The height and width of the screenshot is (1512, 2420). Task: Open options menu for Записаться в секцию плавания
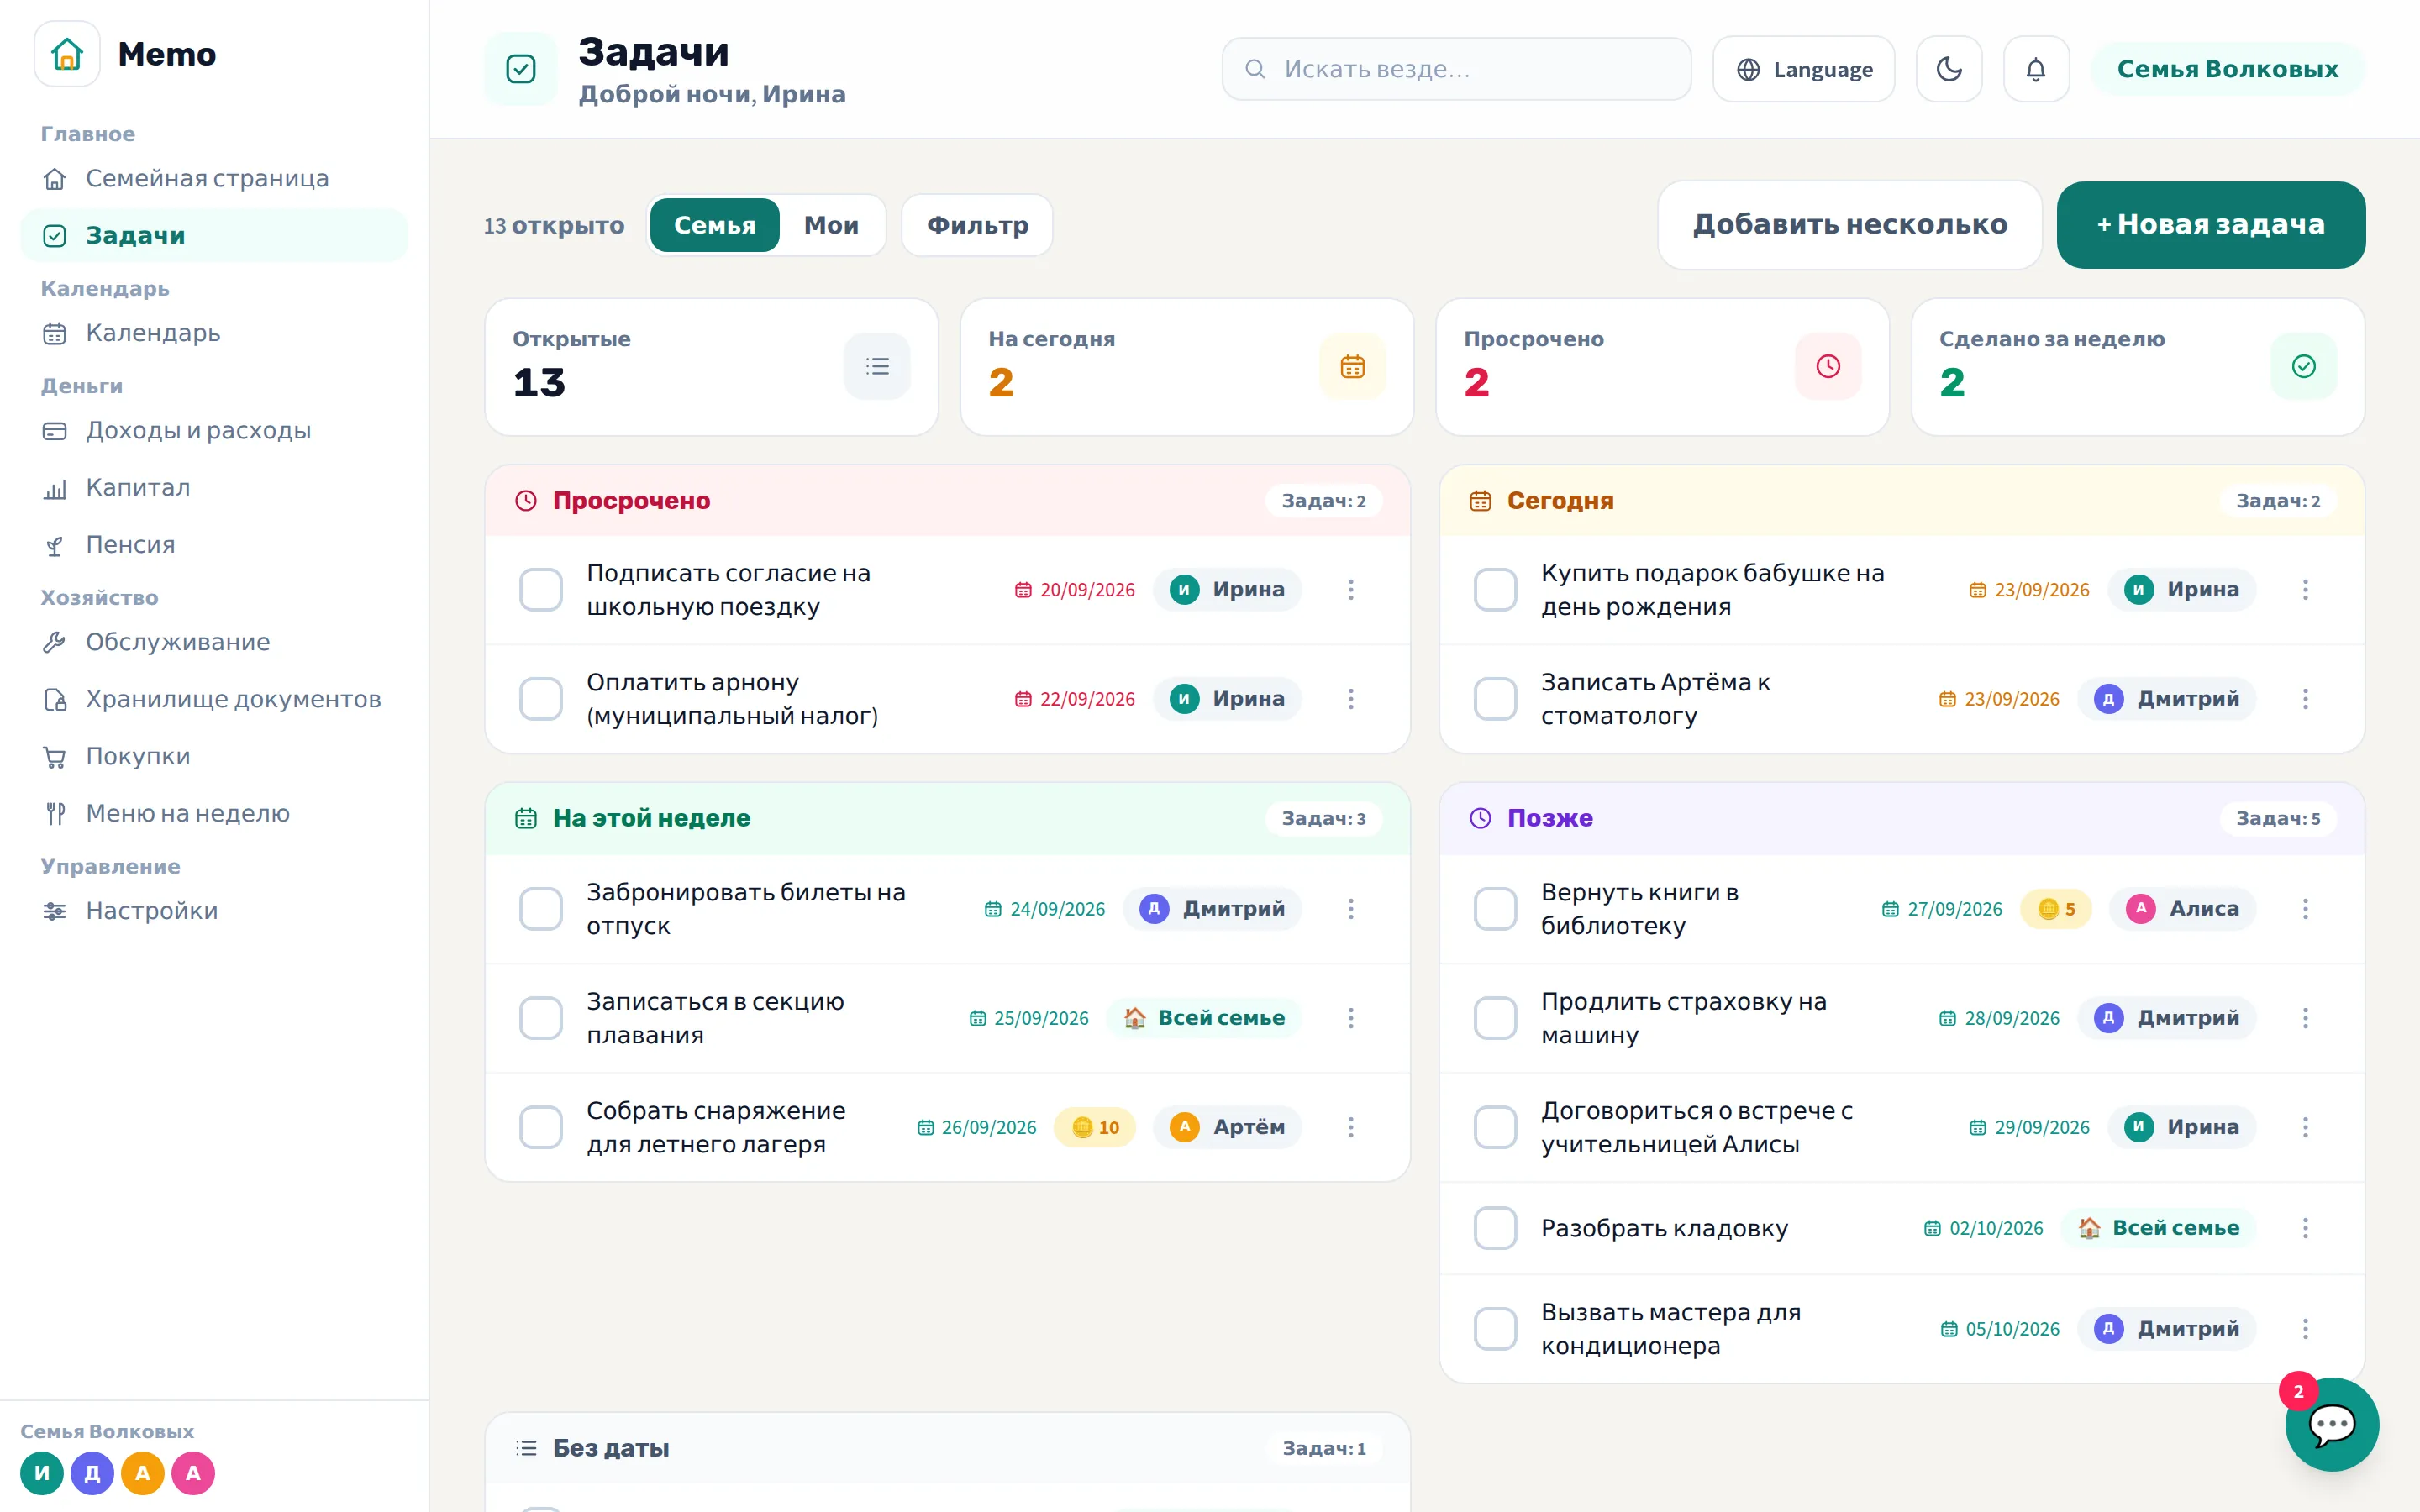pos(1351,1017)
